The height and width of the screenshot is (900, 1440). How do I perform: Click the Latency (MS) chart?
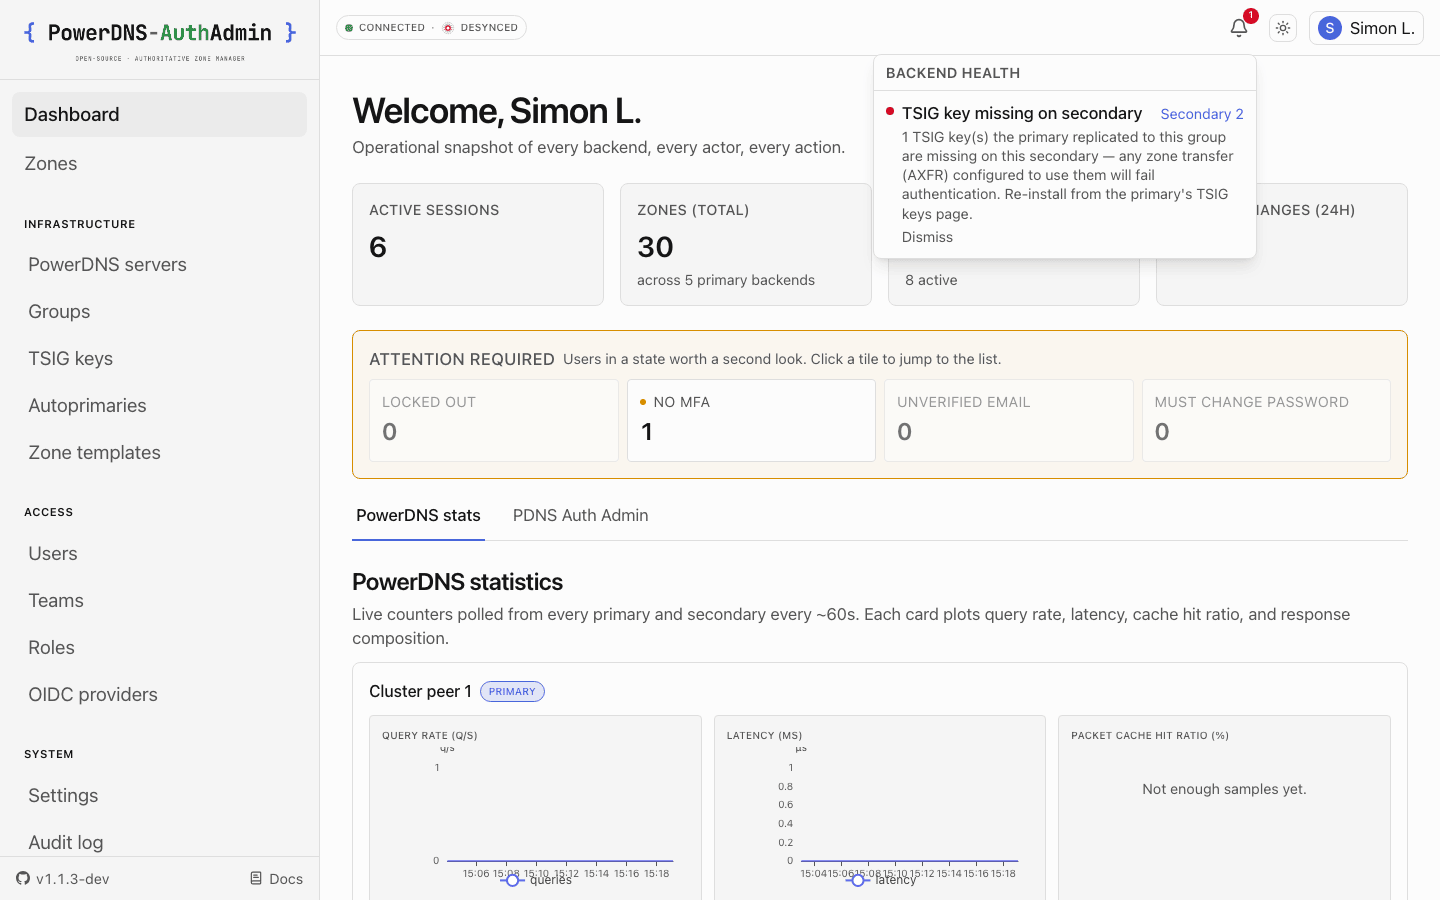click(880, 808)
